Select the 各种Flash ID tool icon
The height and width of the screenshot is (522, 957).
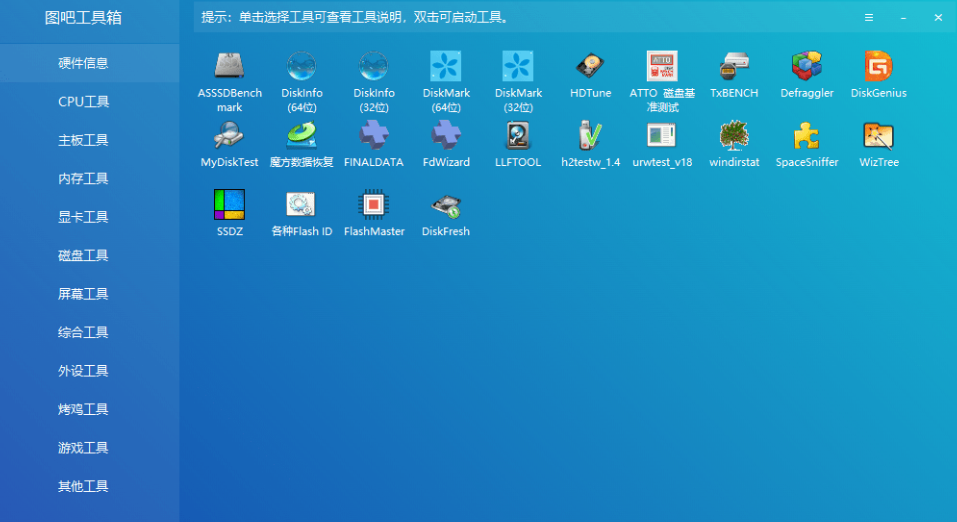click(302, 204)
